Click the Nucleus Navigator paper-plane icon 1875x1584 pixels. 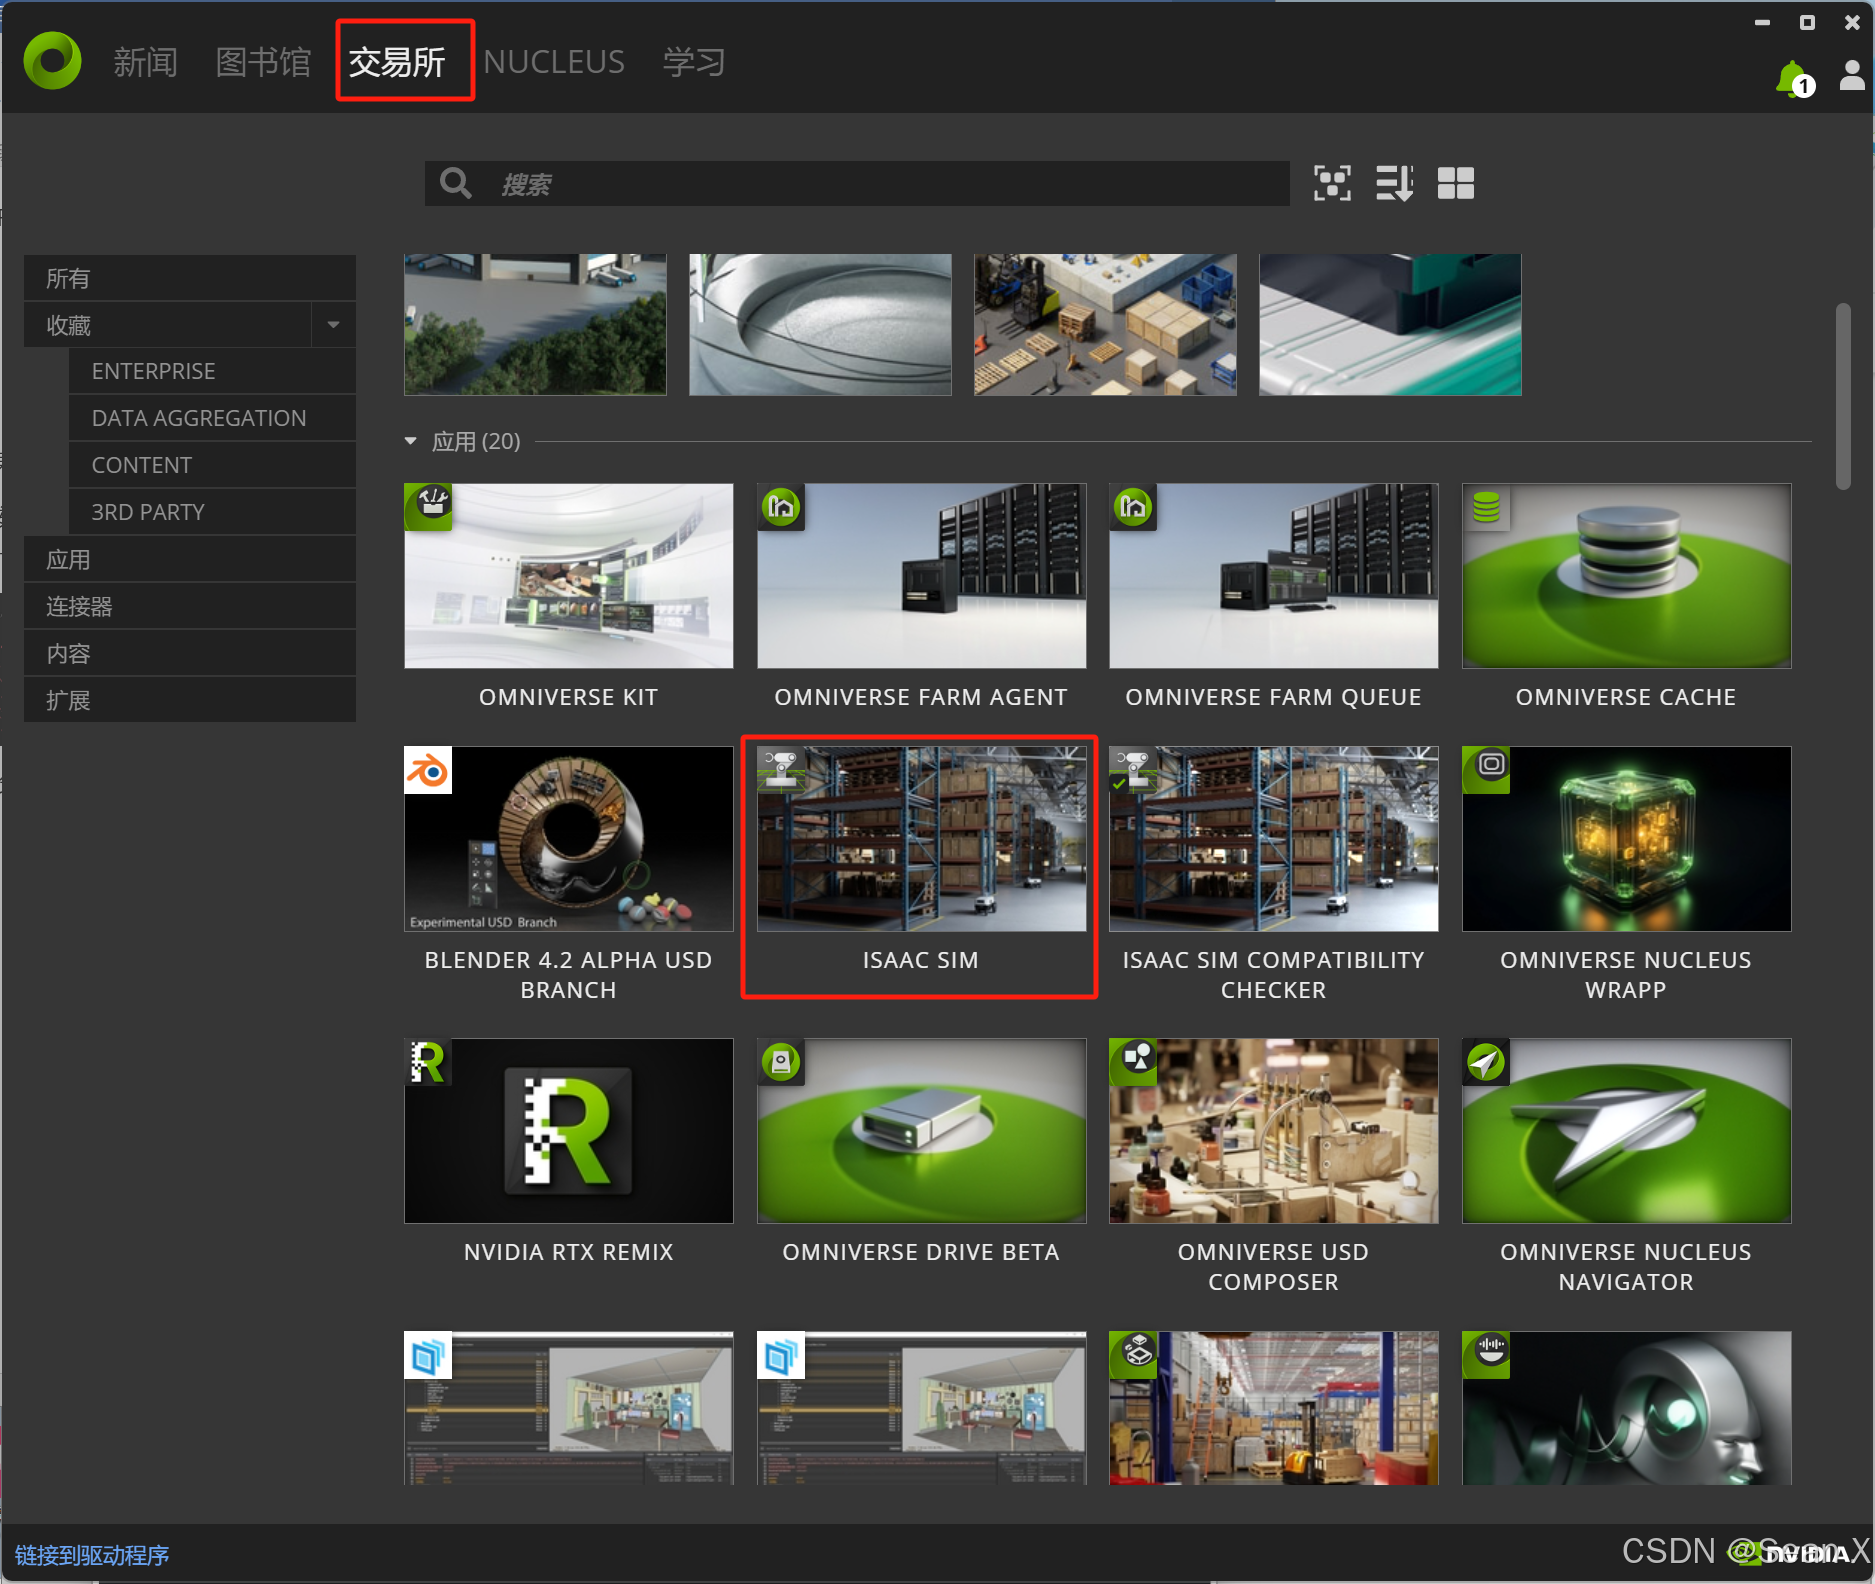[x=1486, y=1062]
